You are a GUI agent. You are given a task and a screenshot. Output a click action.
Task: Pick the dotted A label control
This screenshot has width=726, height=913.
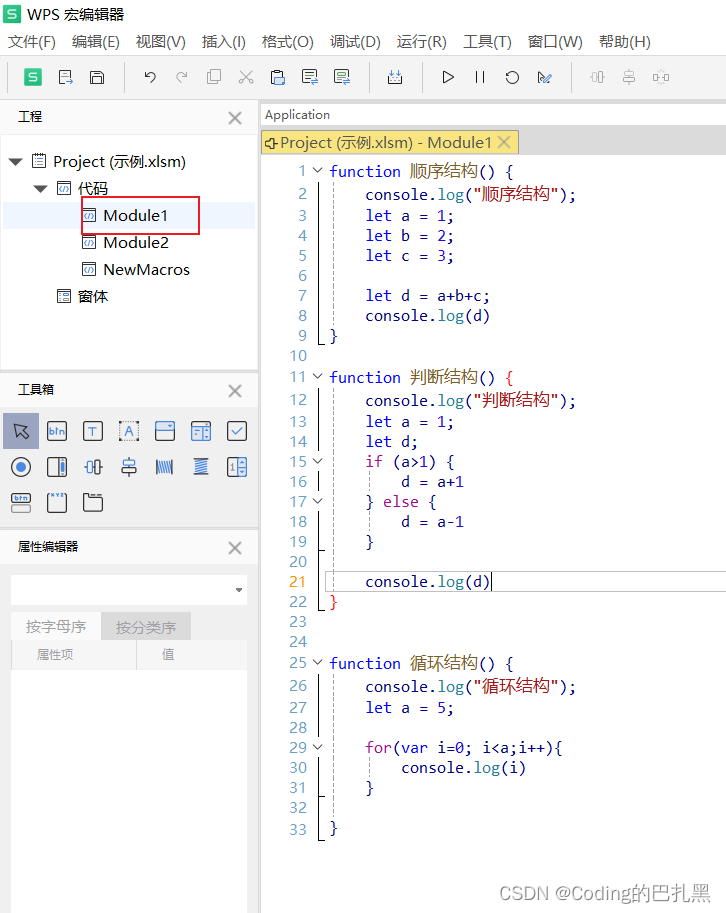[x=129, y=431]
